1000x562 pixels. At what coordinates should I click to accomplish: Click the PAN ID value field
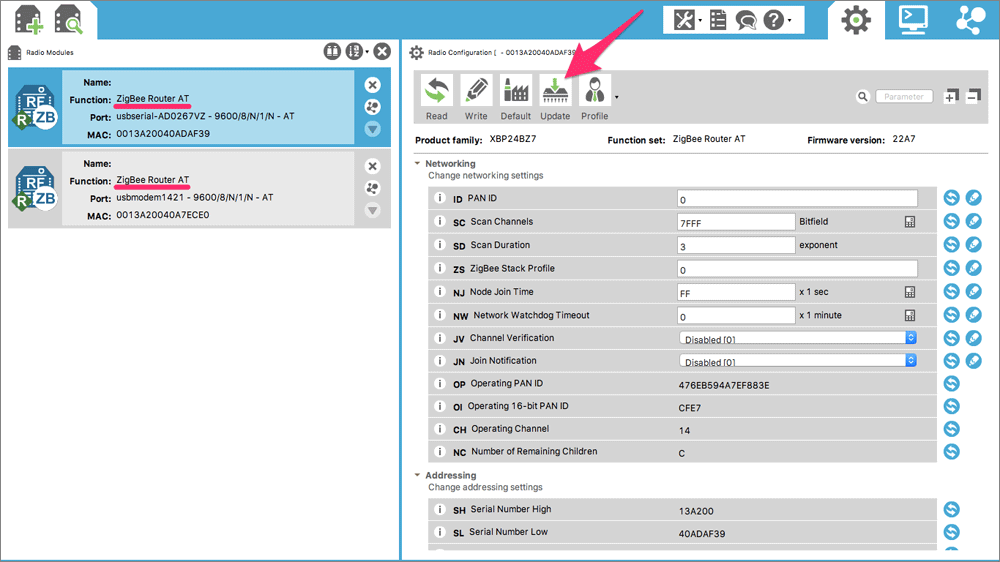click(x=797, y=199)
